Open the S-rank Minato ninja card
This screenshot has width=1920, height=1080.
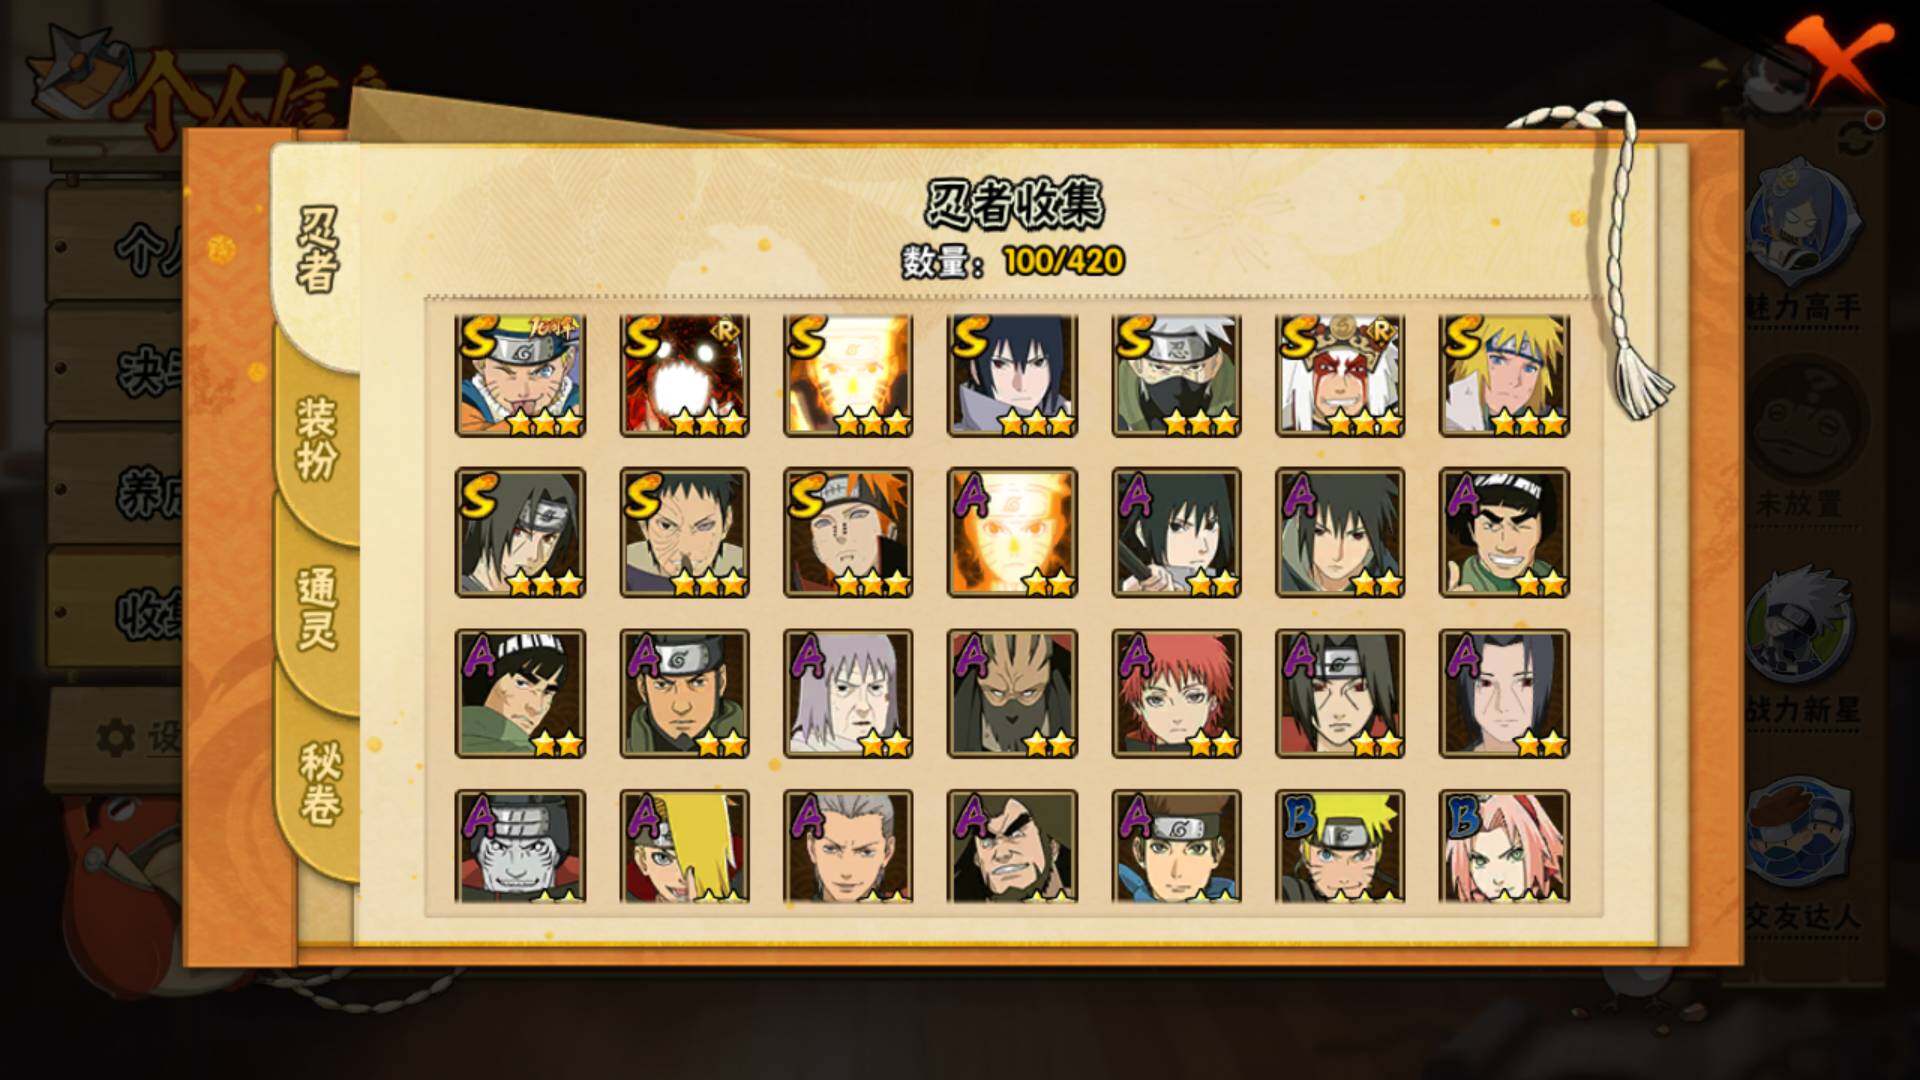(x=1504, y=376)
